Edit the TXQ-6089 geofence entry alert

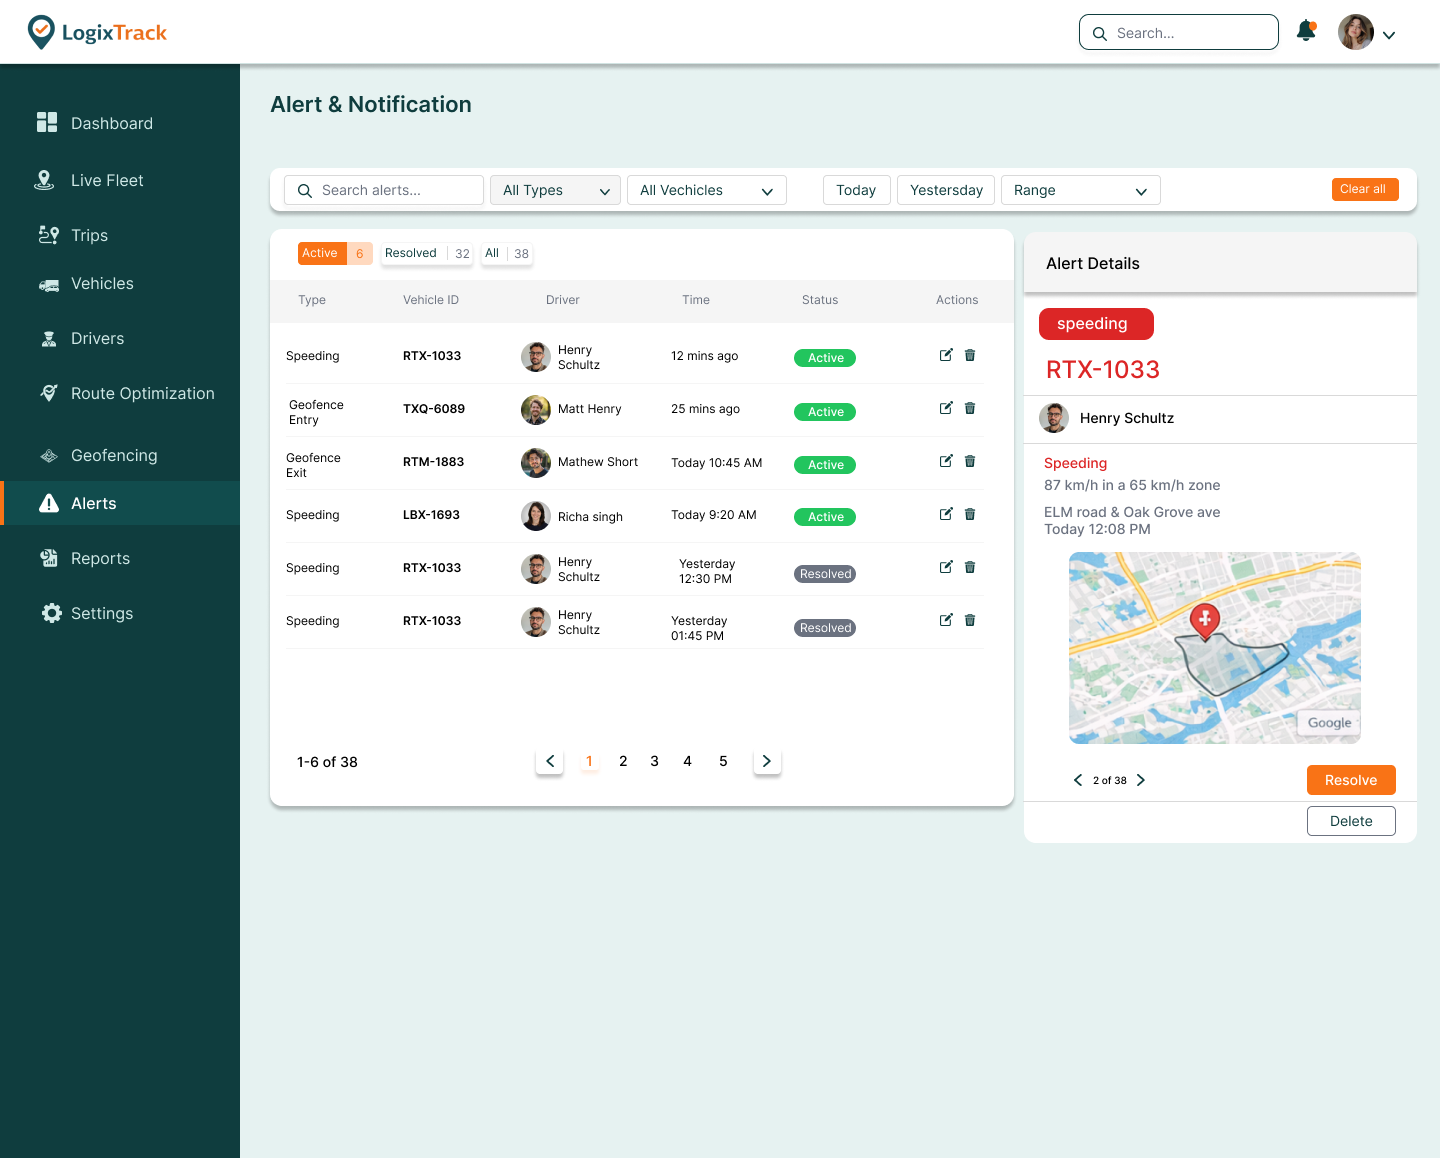coord(946,408)
